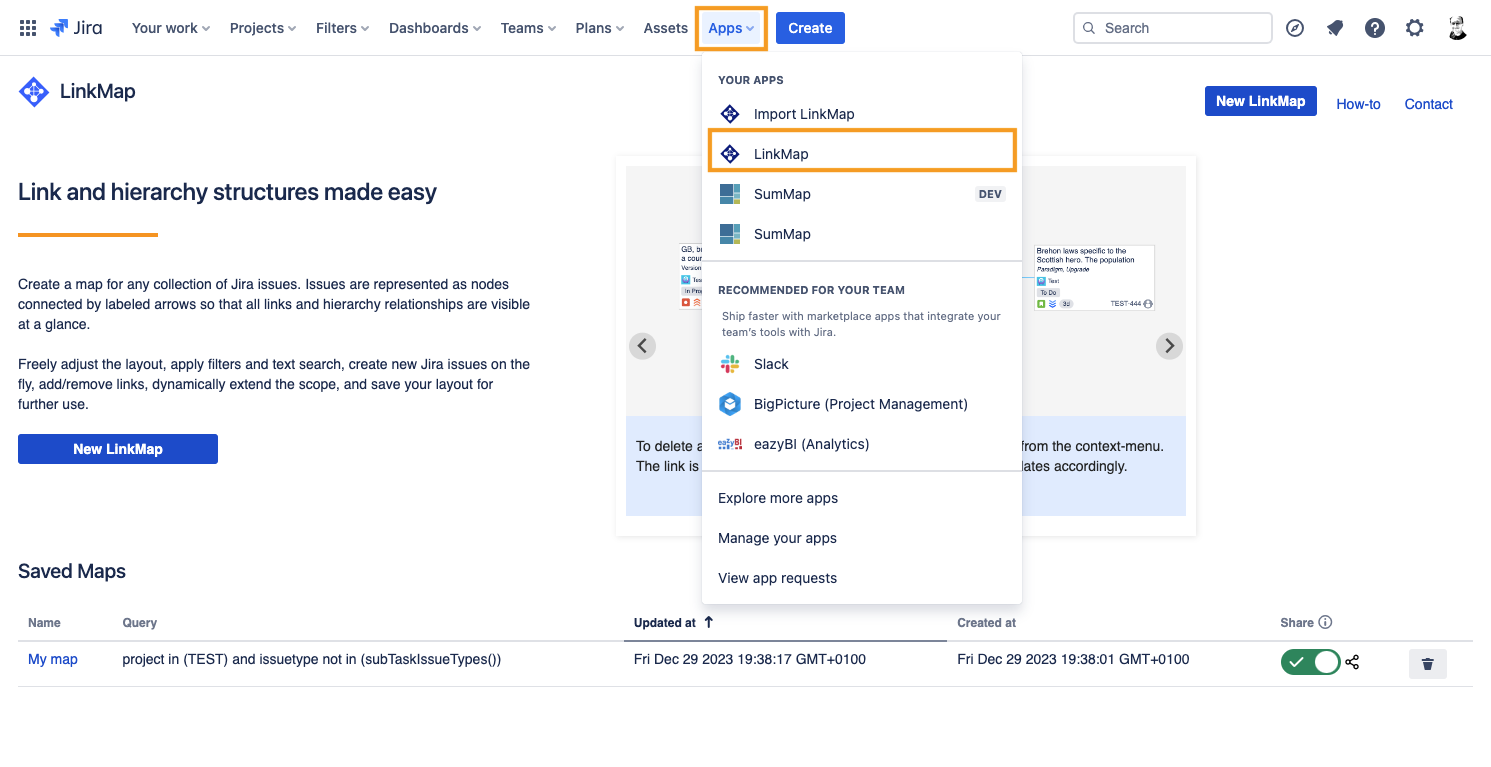Choose Manage your apps

click(x=862, y=538)
